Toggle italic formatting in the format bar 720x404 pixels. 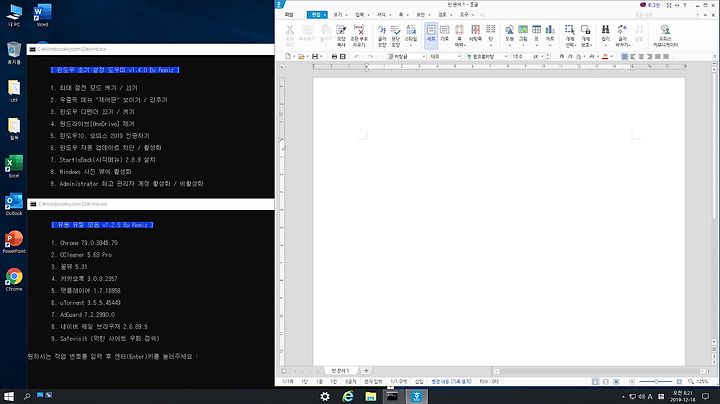(x=570, y=56)
